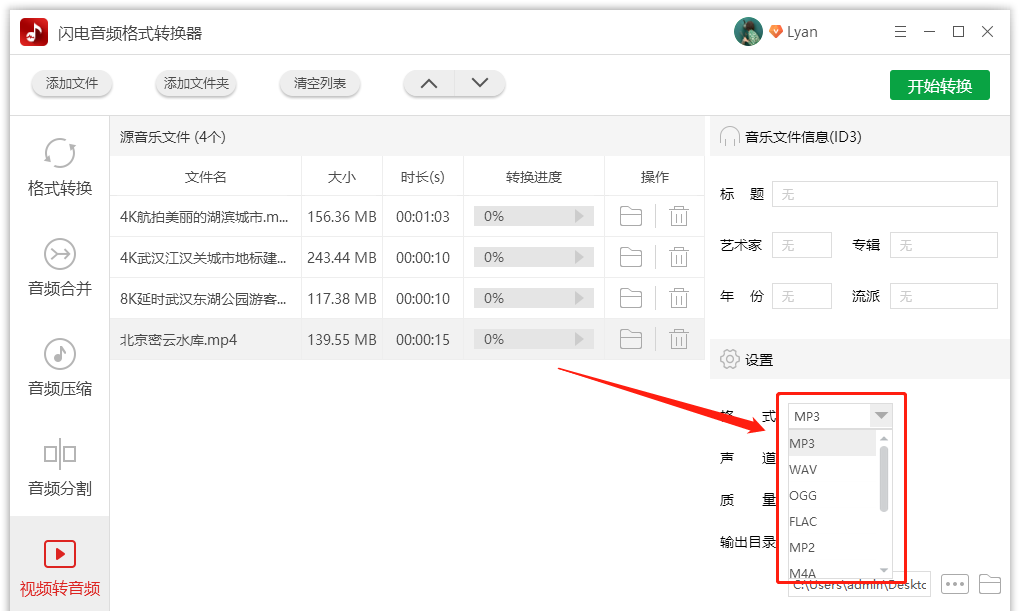Choose OGG from format list
The height and width of the screenshot is (612, 1020).
coord(831,496)
